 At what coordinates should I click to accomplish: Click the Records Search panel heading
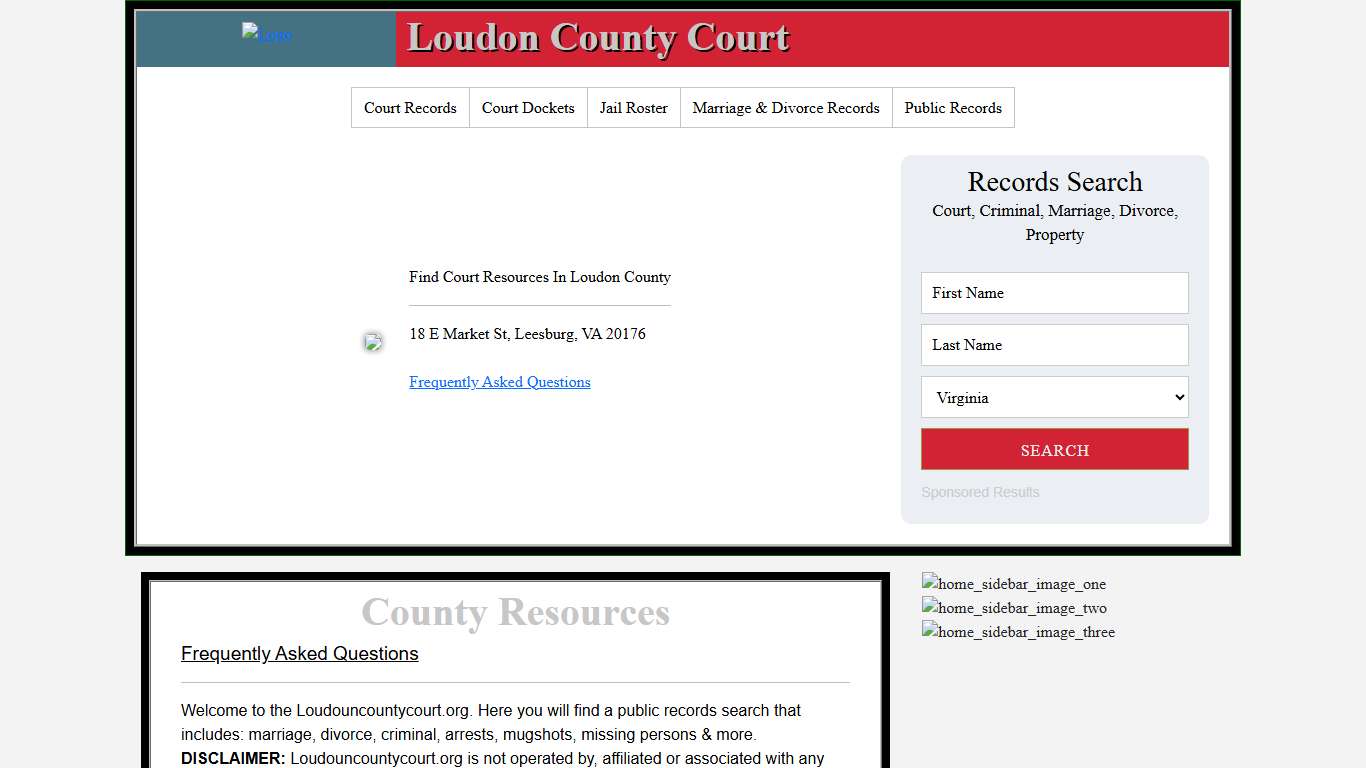(x=1054, y=182)
